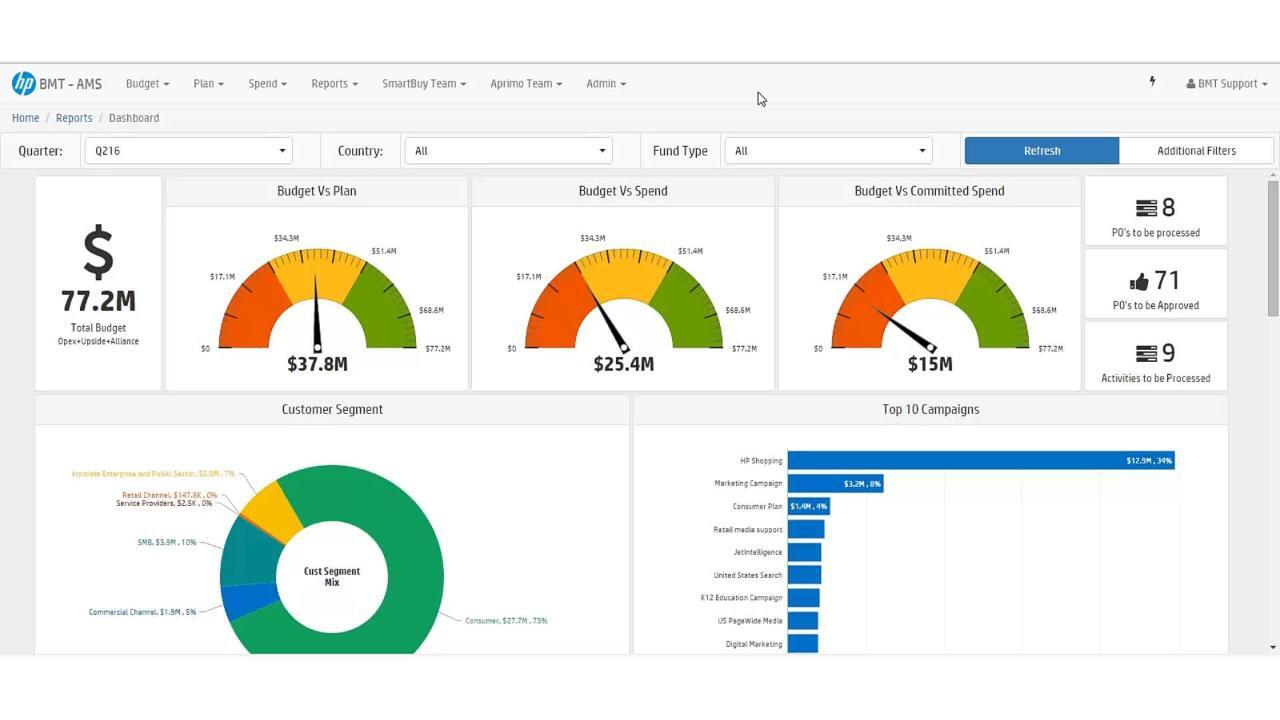The image size is (1280, 720).
Task: Click the 77.2M Total Budget figure
Action: (x=98, y=301)
